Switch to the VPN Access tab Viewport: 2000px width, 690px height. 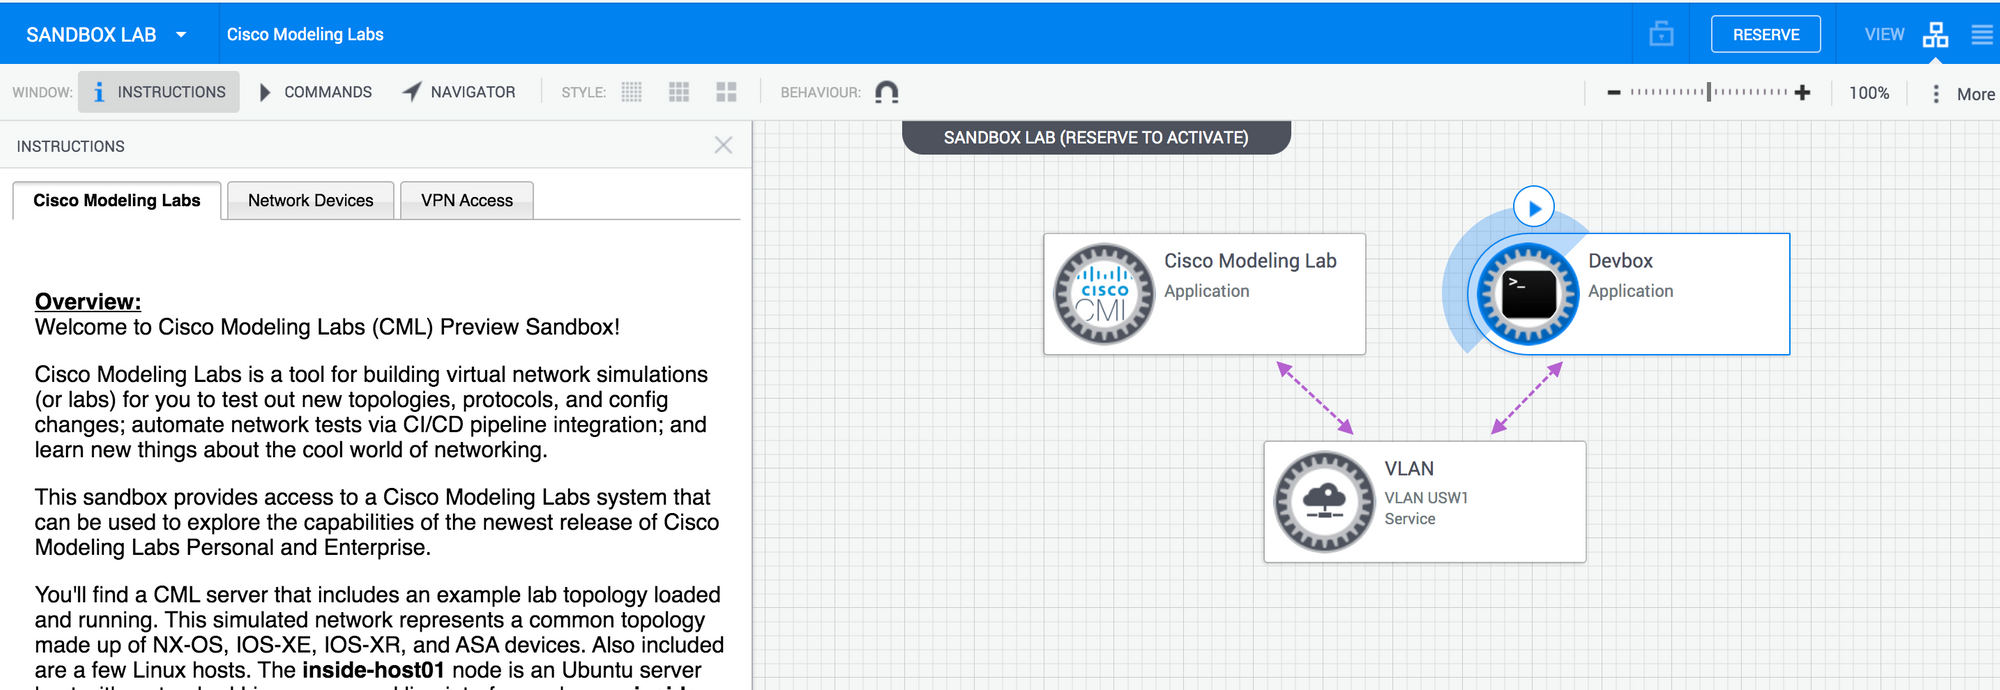click(467, 200)
